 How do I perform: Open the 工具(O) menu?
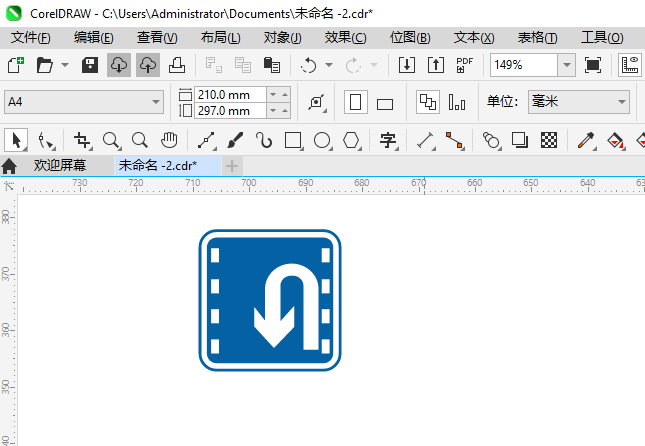click(x=602, y=38)
